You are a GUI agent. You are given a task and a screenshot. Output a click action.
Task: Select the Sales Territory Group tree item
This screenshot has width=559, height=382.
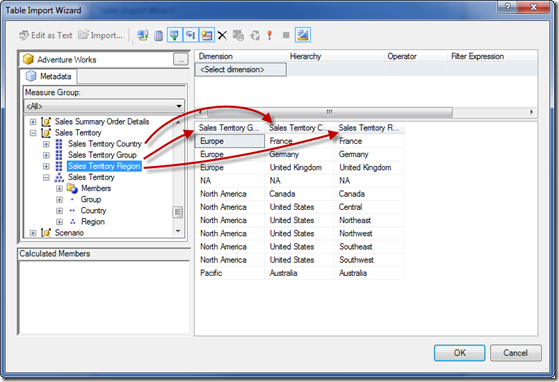pyautogui.click(x=102, y=155)
